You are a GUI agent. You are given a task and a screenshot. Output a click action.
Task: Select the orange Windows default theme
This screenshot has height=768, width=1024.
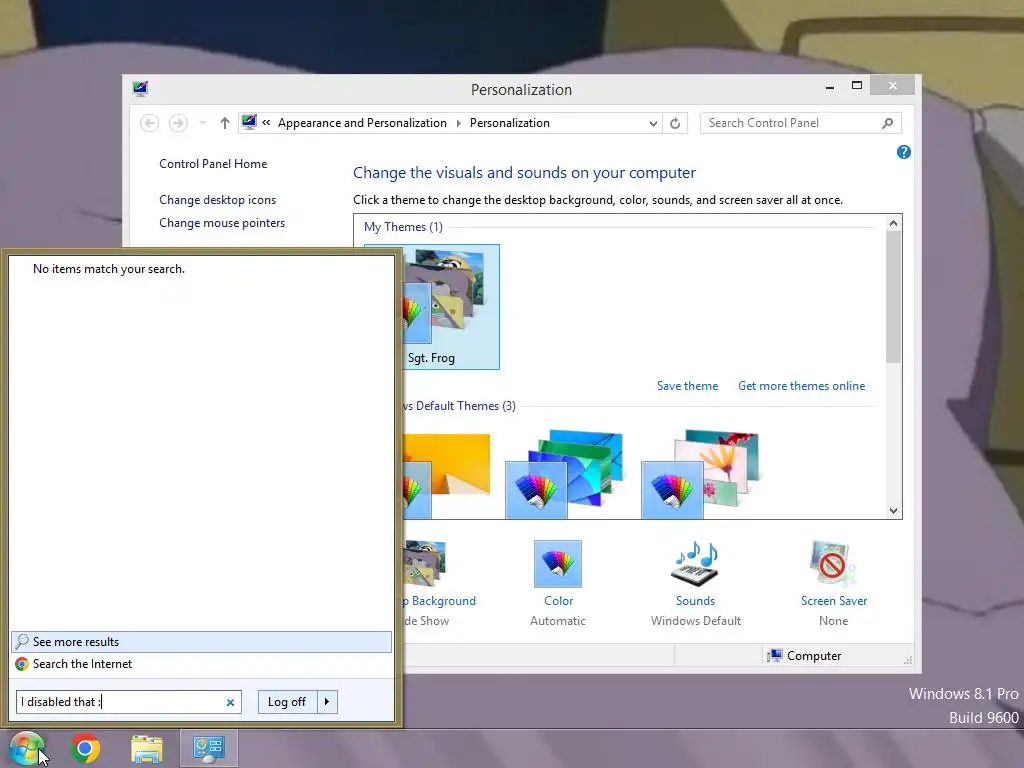[x=446, y=475]
